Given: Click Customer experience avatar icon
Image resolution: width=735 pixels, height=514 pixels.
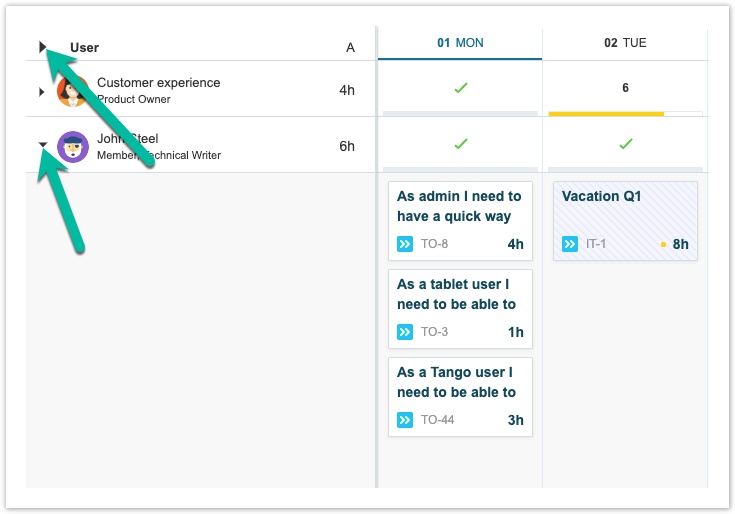Looking at the screenshot, I should pos(72,90).
